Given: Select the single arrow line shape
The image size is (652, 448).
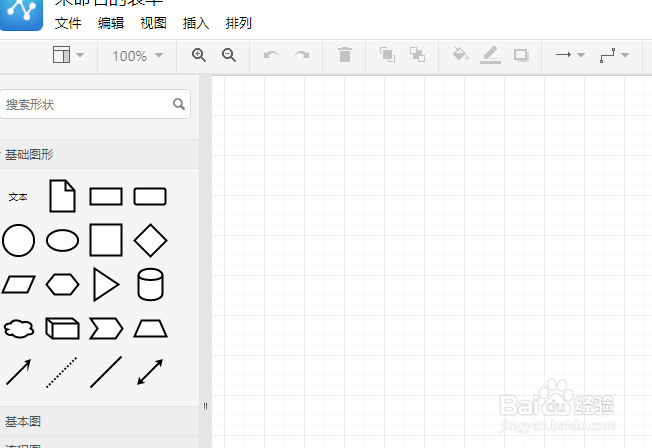Looking at the screenshot, I should (x=18, y=372).
